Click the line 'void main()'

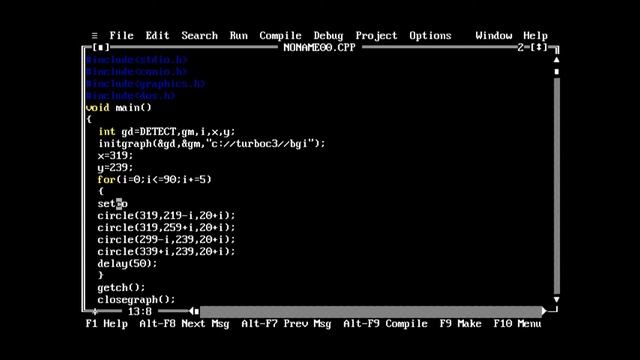coord(118,108)
